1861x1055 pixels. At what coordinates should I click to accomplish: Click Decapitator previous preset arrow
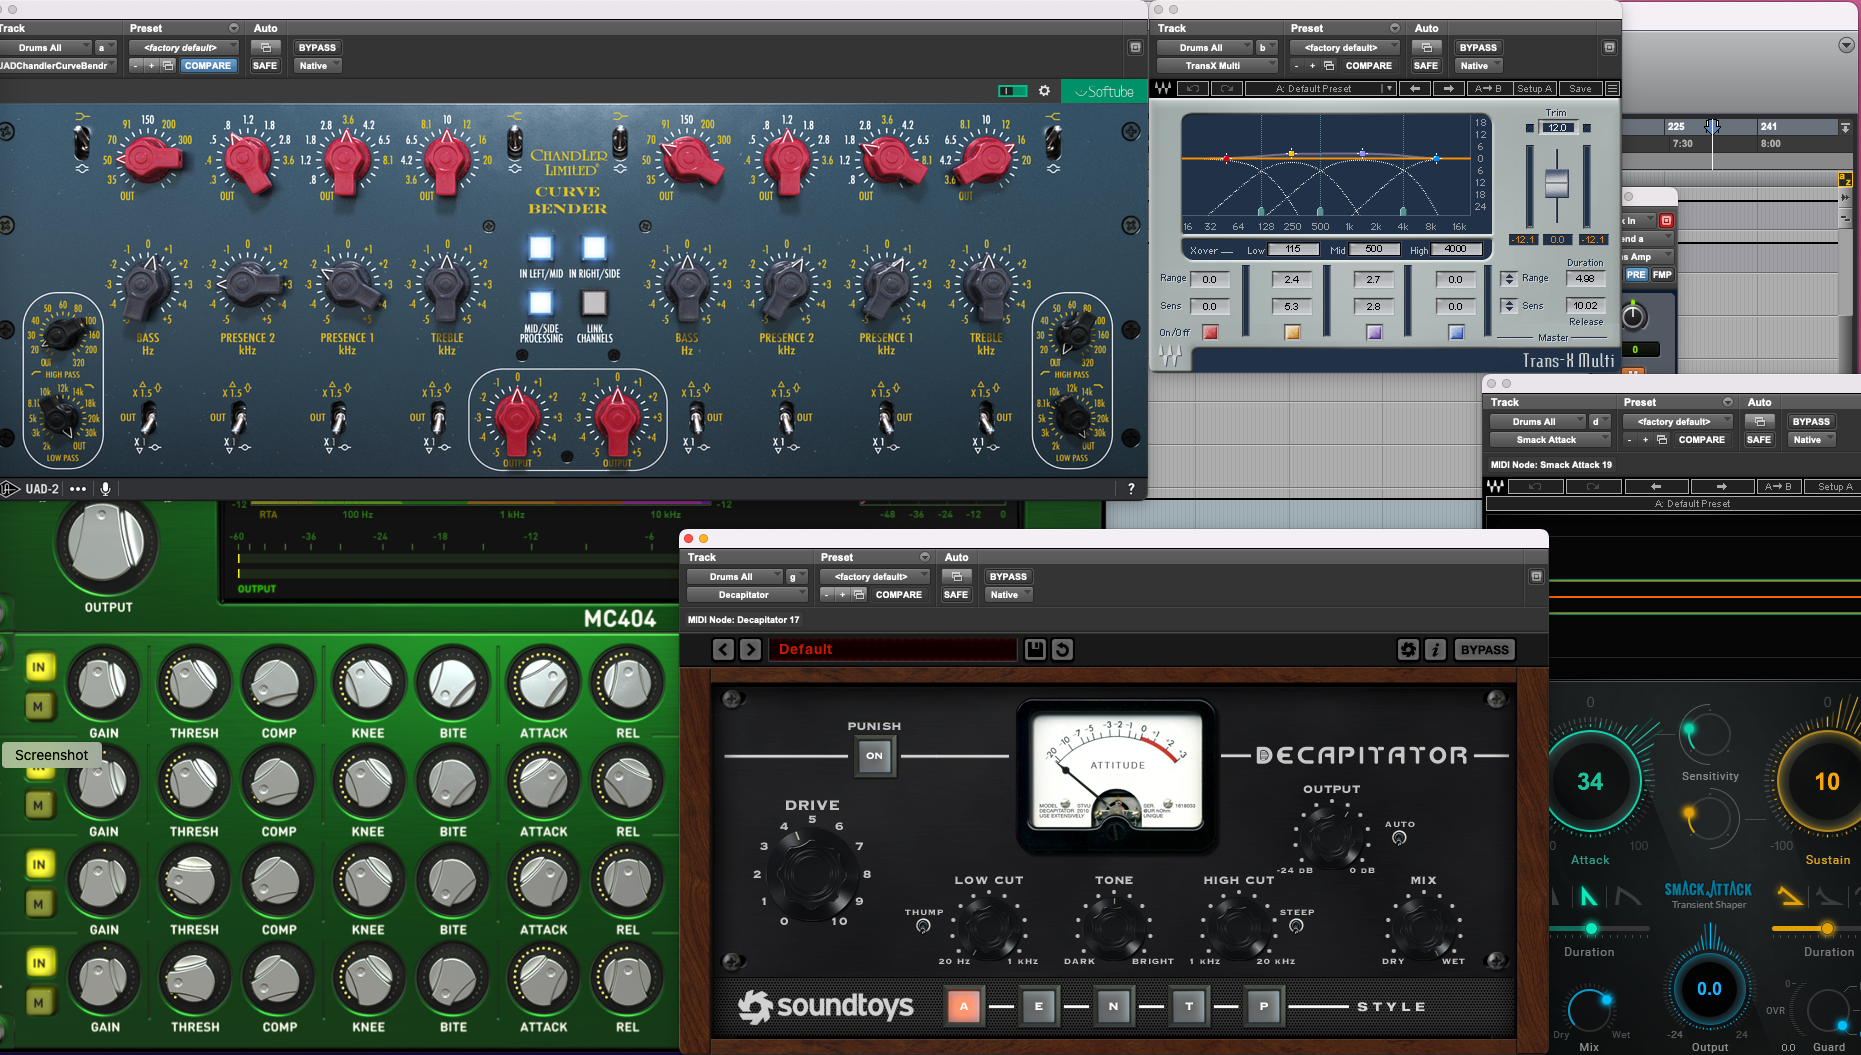click(724, 649)
